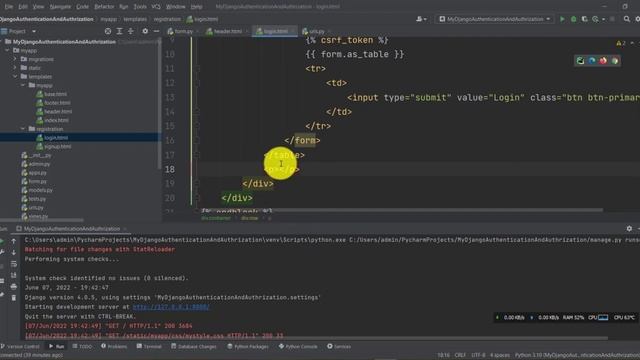Screen dimensions: 640x360
Task: Open Problems tool window
Action: click(114, 347)
